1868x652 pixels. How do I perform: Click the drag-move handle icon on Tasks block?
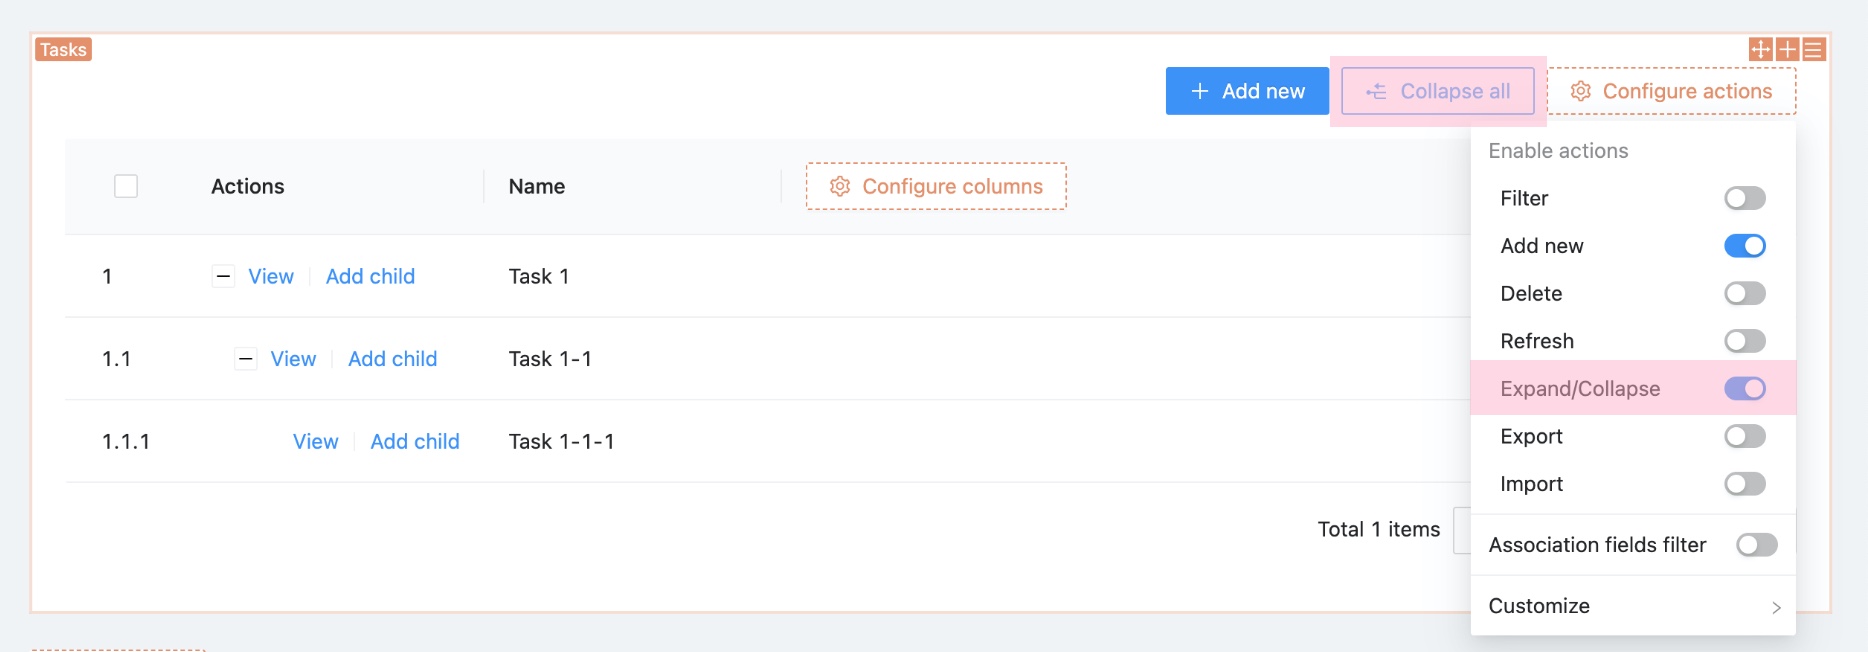[1761, 49]
